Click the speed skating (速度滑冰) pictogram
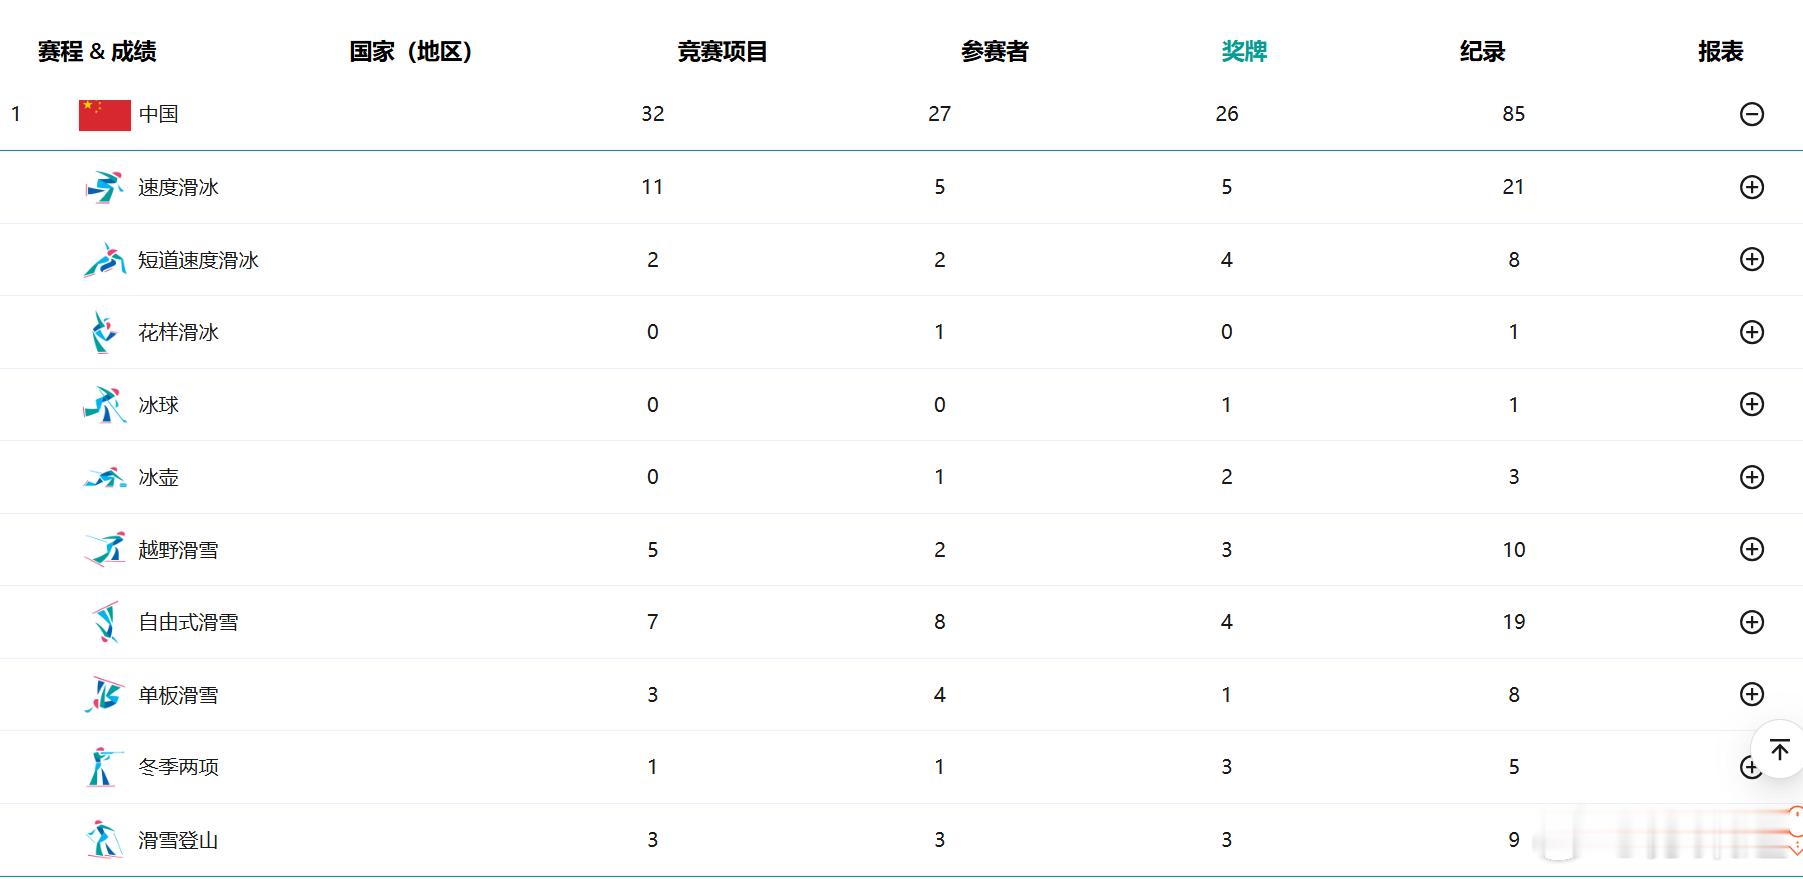Viewport: 1803px width, 879px height. (104, 187)
